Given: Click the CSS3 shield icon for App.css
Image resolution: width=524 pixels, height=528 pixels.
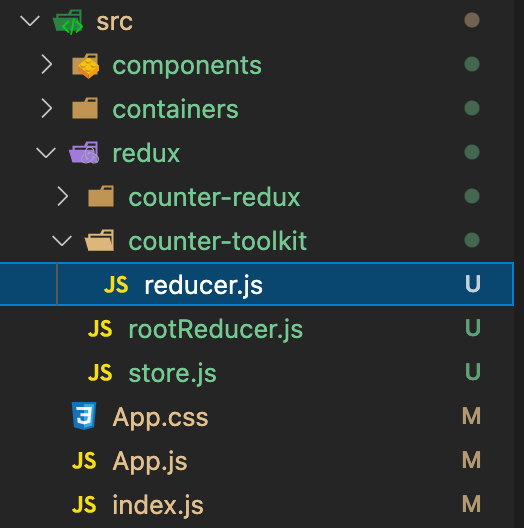Looking at the screenshot, I should click(84, 416).
